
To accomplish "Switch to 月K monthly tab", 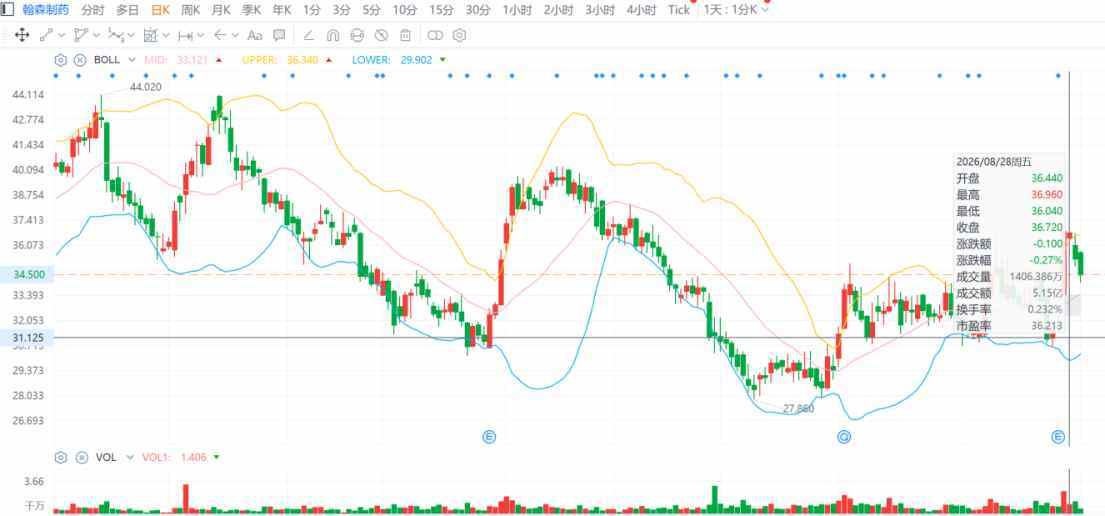I will [221, 10].
